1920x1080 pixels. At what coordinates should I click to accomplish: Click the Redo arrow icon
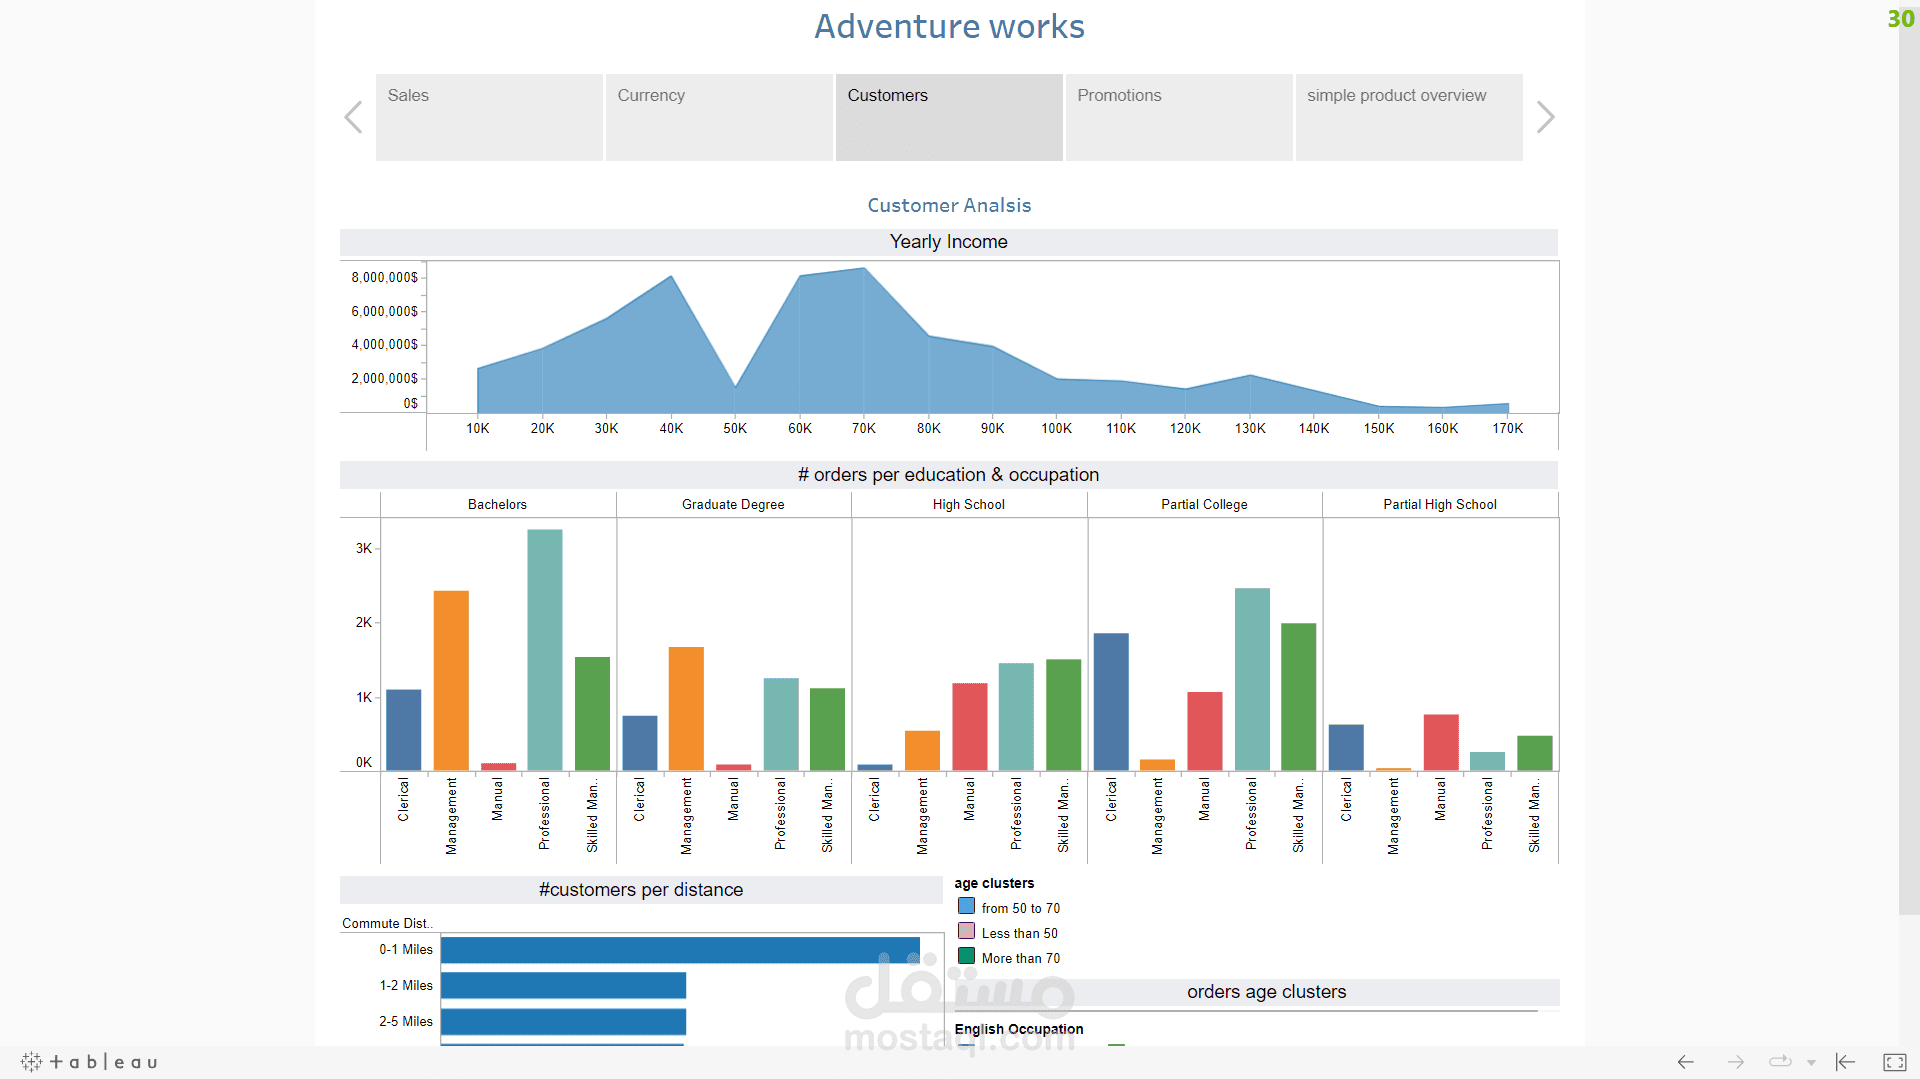point(1736,1062)
